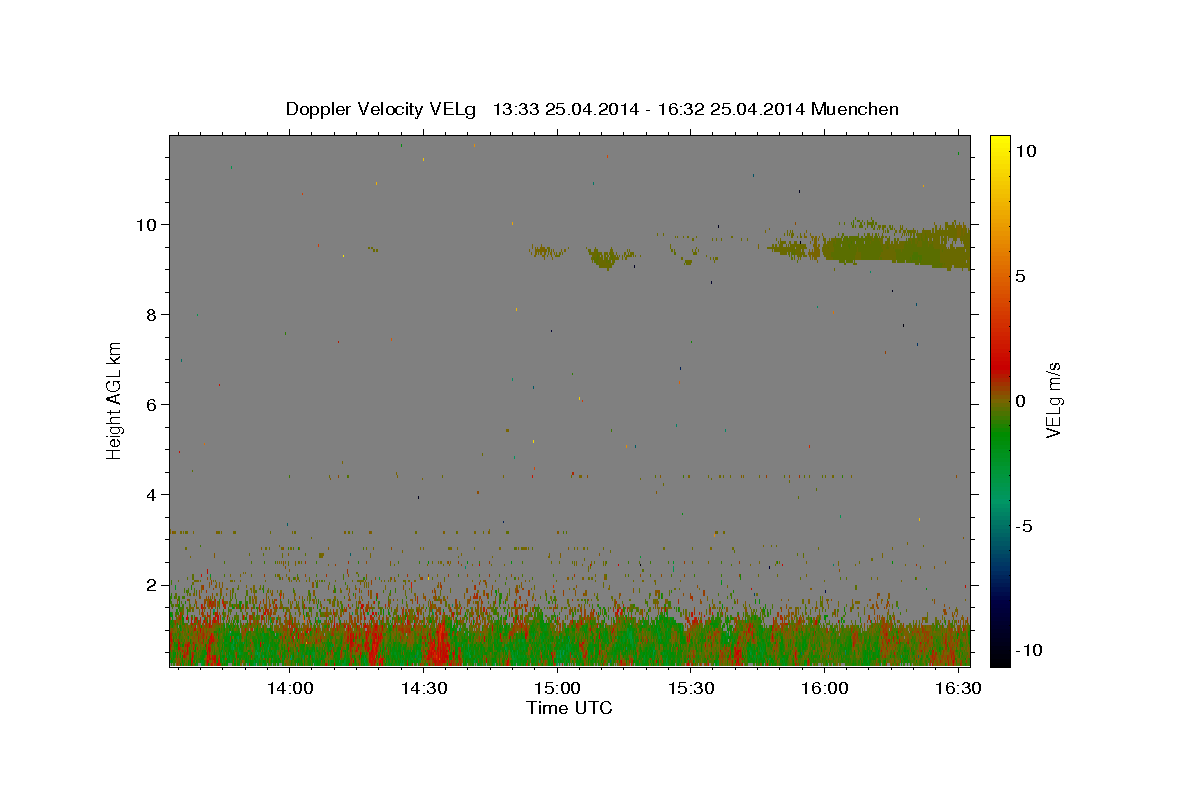Click the plot title 'Doppler Velocity VELg'
The image size is (1200, 800).
click(x=380, y=109)
